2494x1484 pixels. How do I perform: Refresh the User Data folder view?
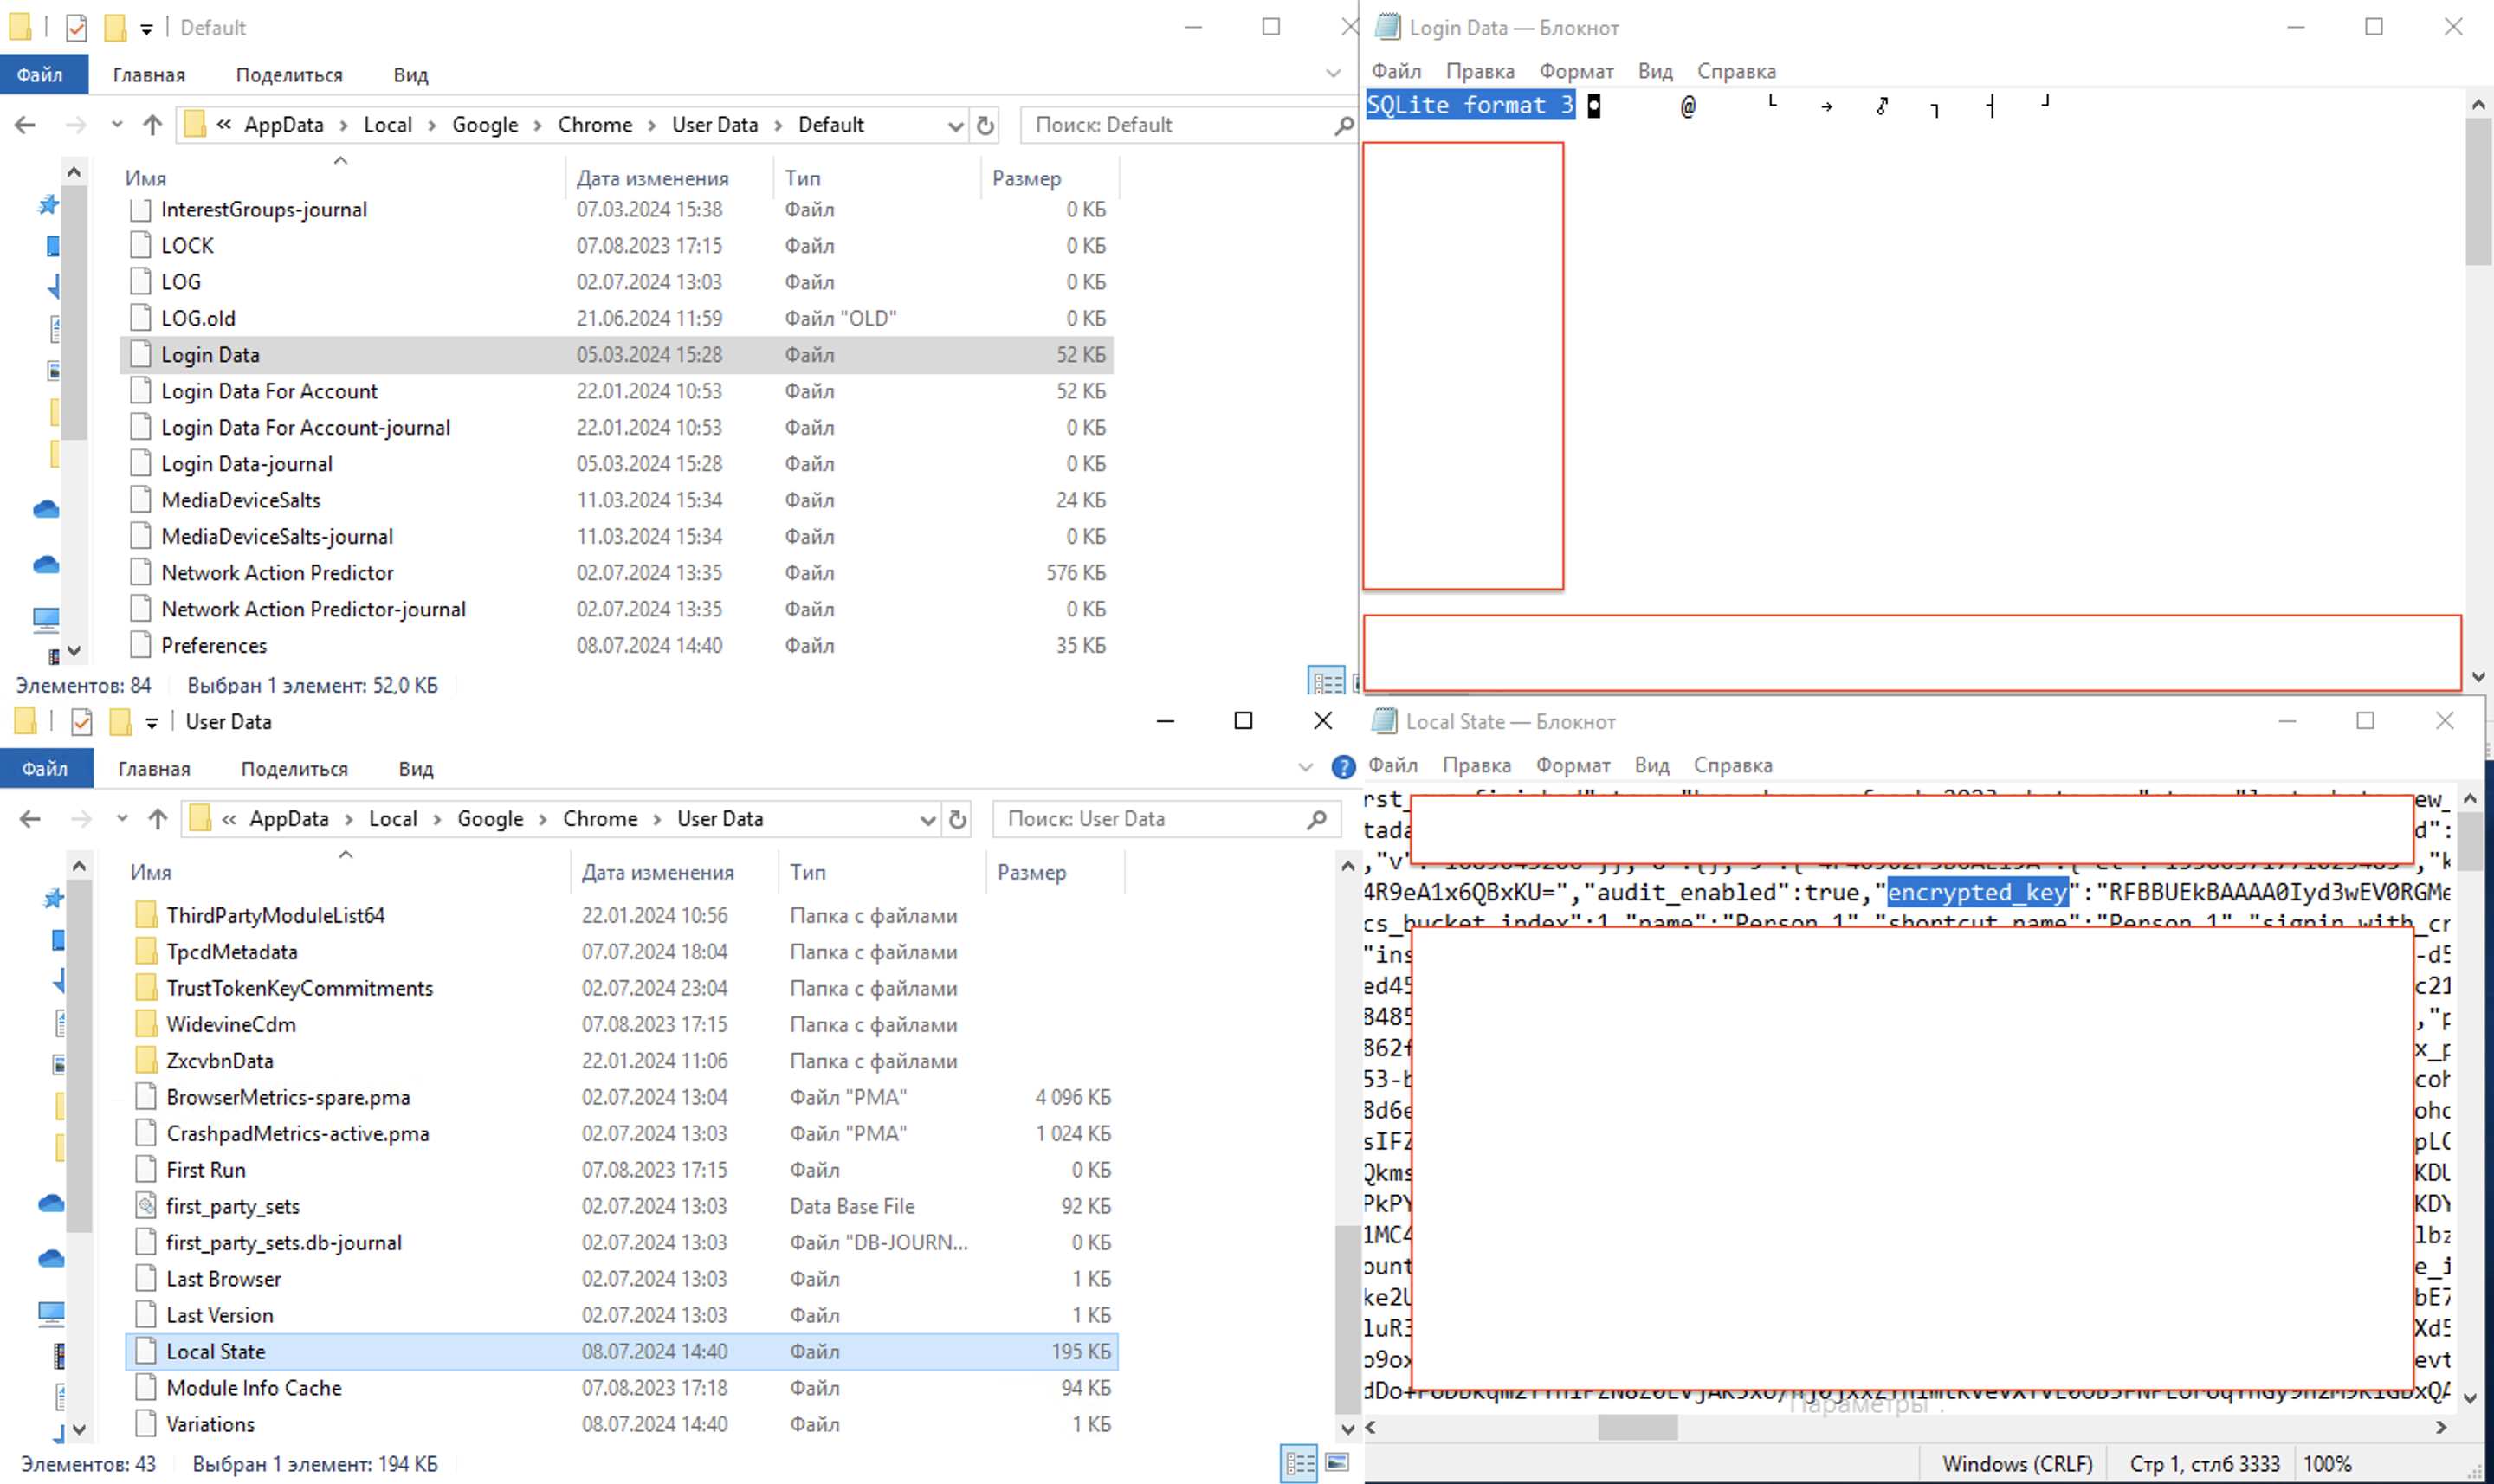point(957,819)
